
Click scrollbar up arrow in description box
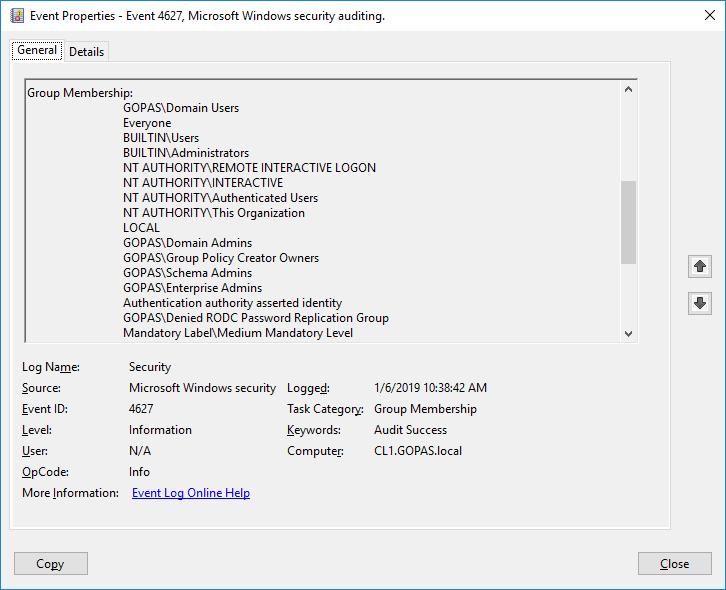tap(628, 89)
